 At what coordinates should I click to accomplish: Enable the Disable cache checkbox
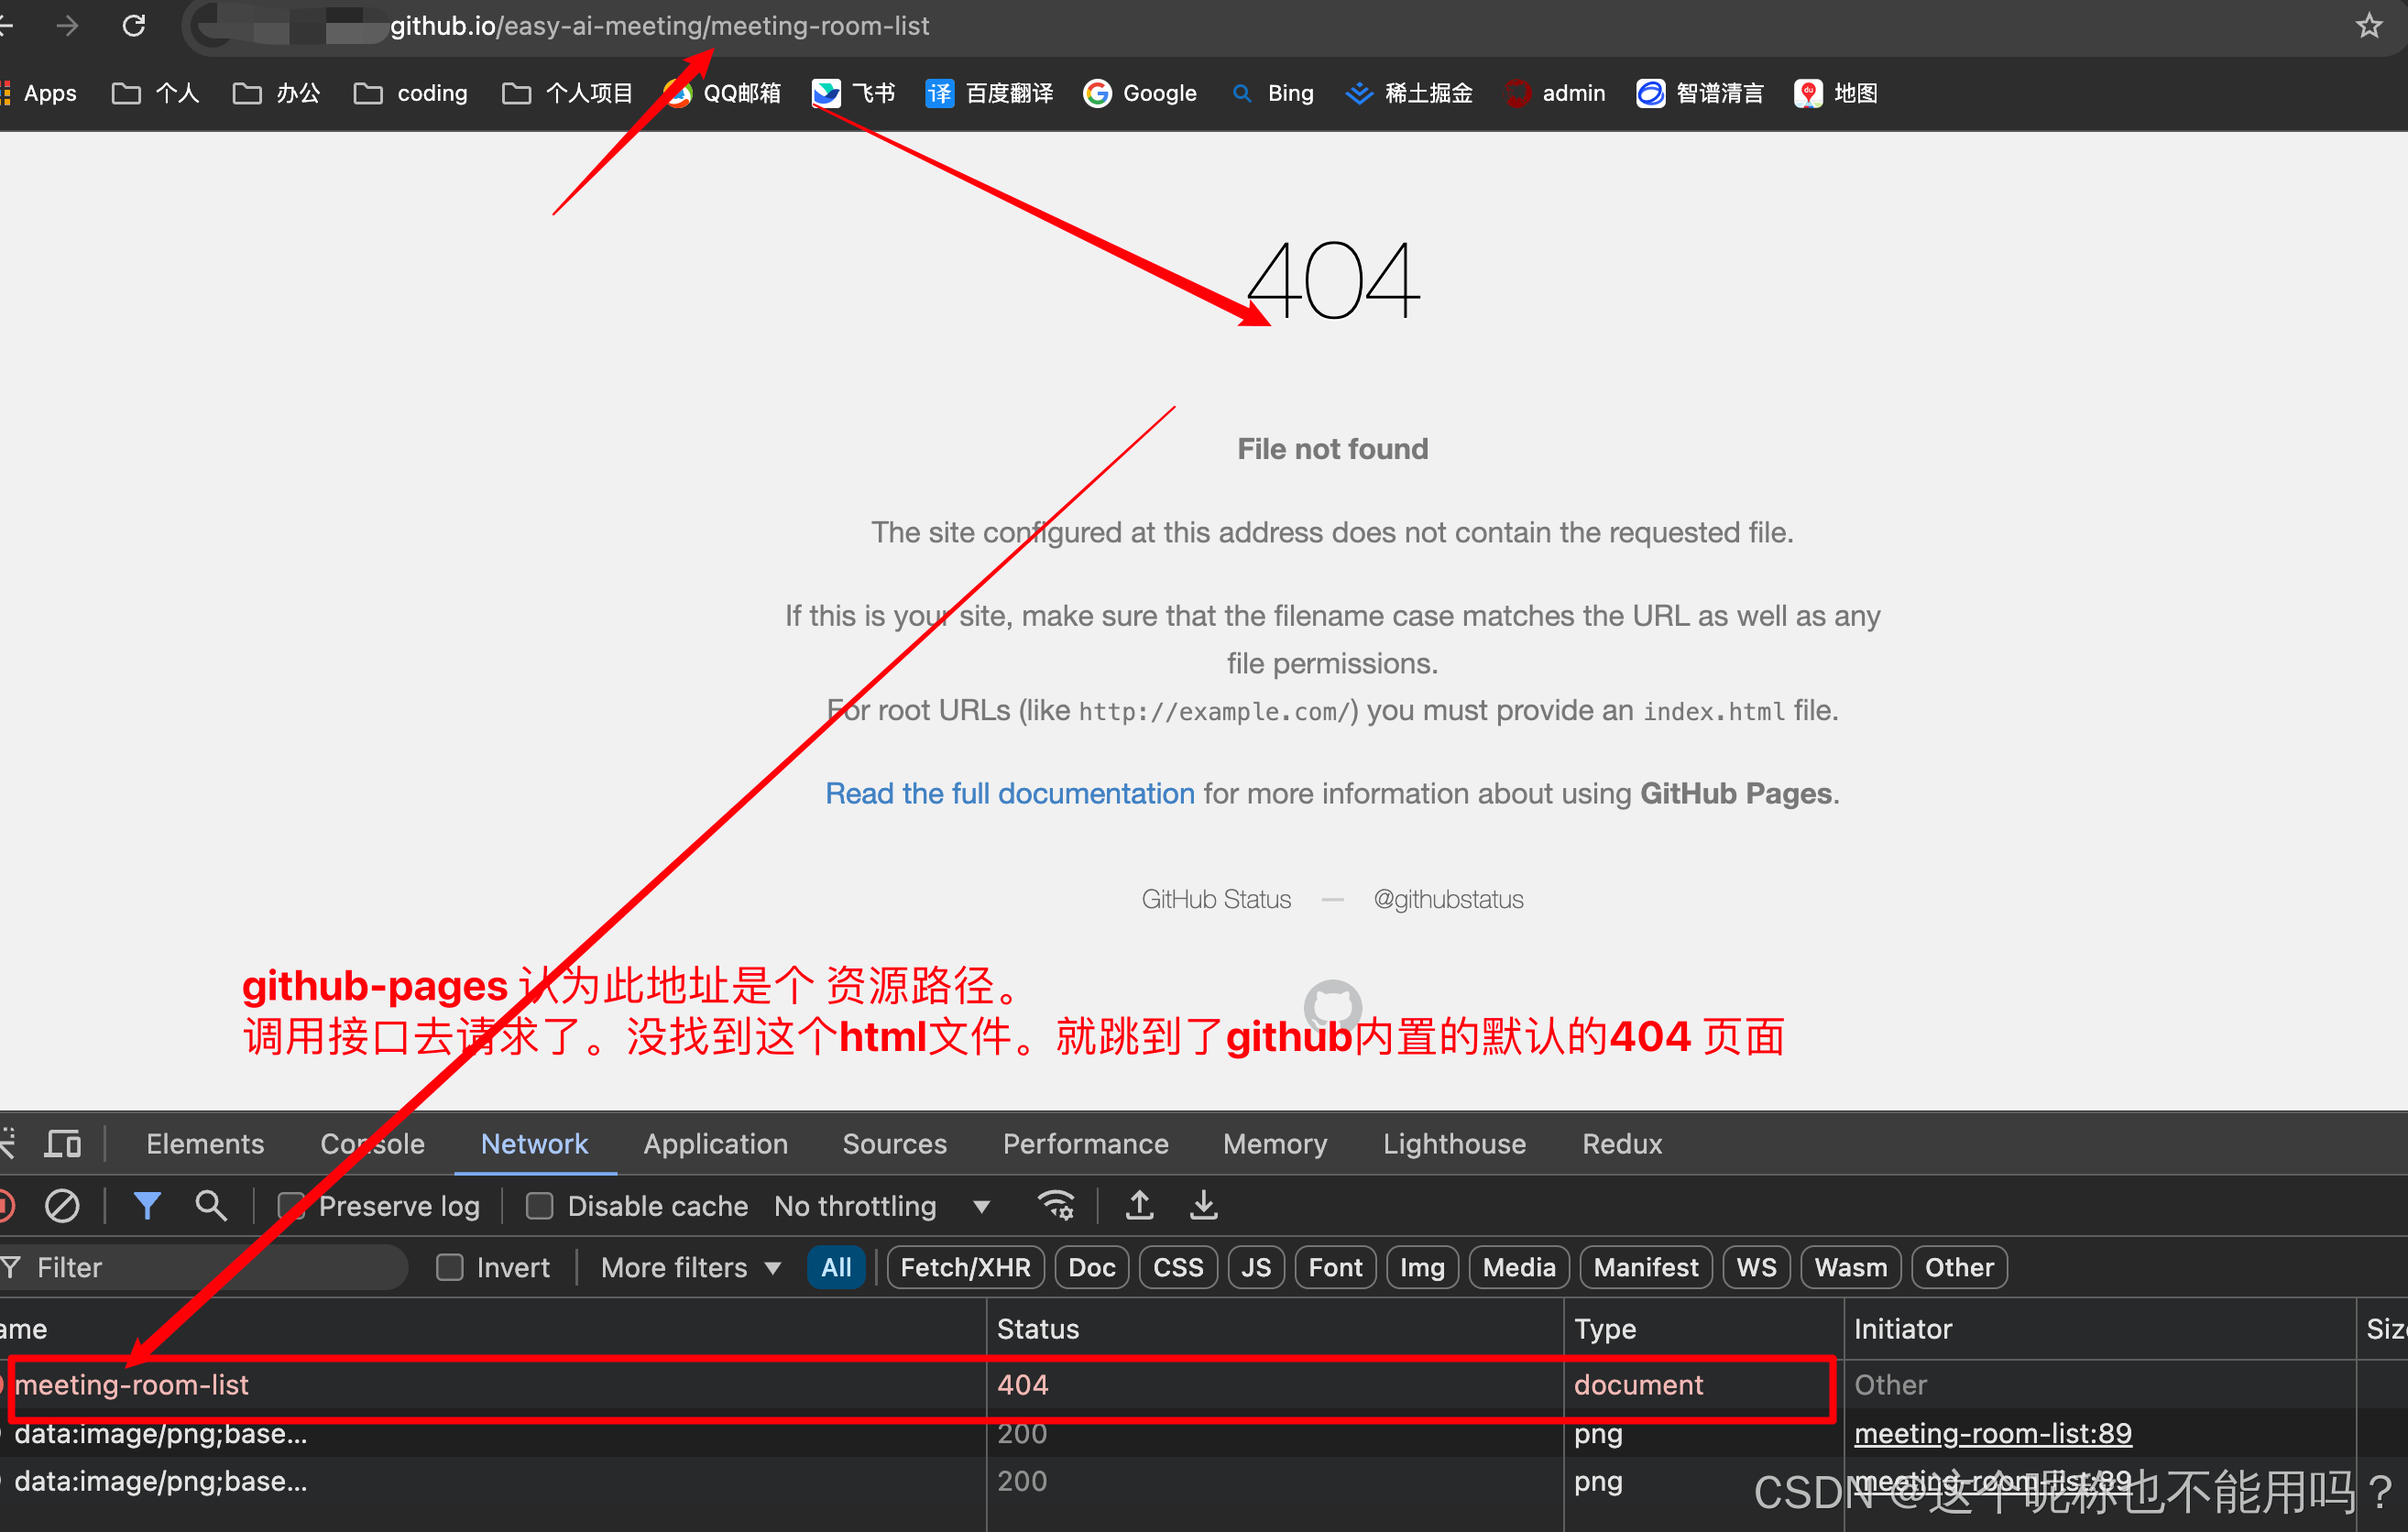point(540,1206)
